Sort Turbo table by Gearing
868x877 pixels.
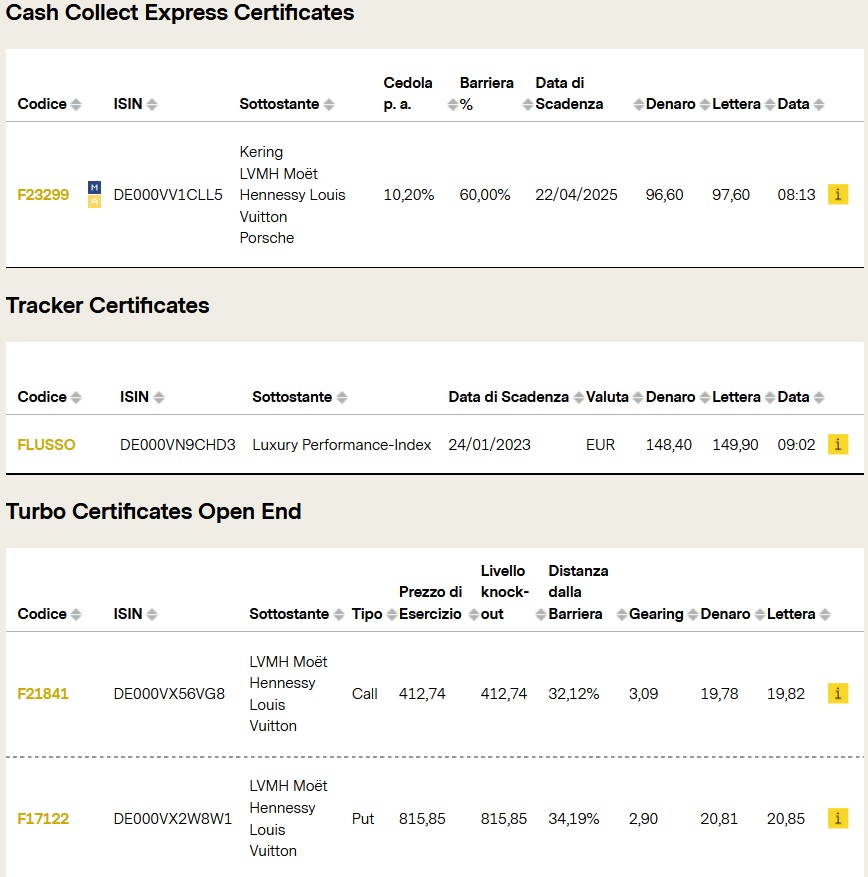point(692,615)
